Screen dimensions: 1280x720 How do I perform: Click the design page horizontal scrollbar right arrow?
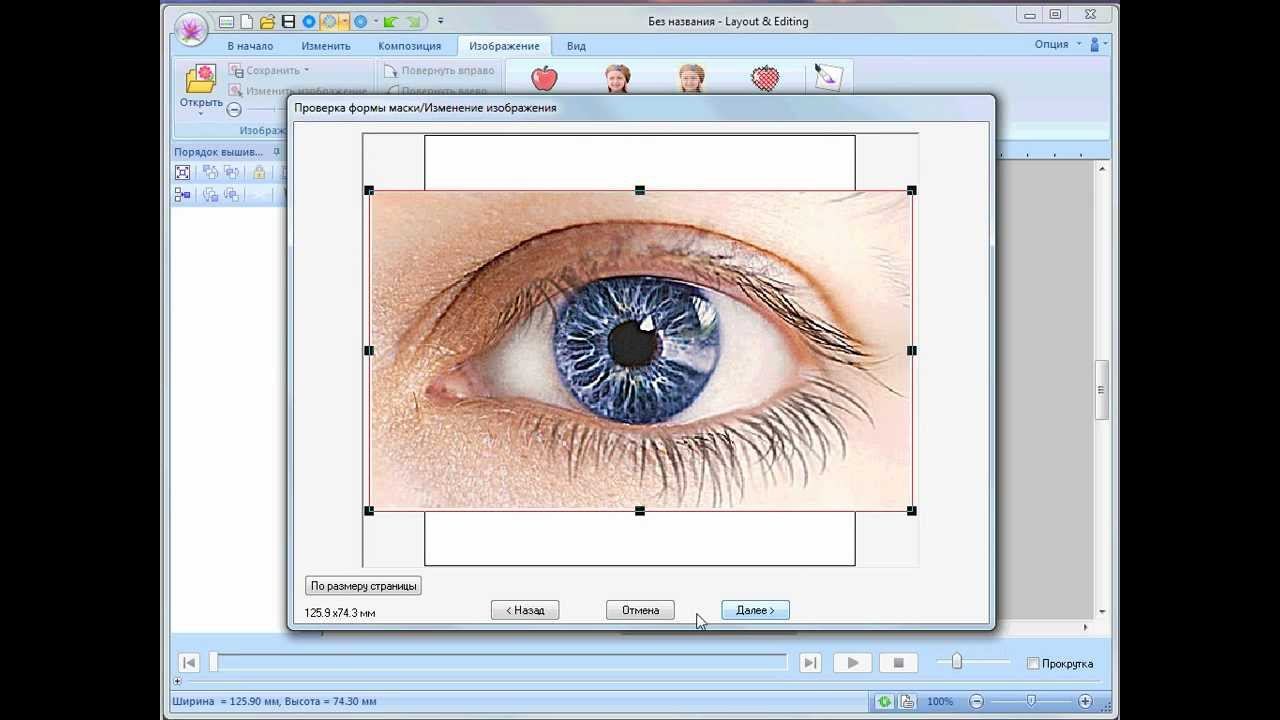click(x=1086, y=627)
